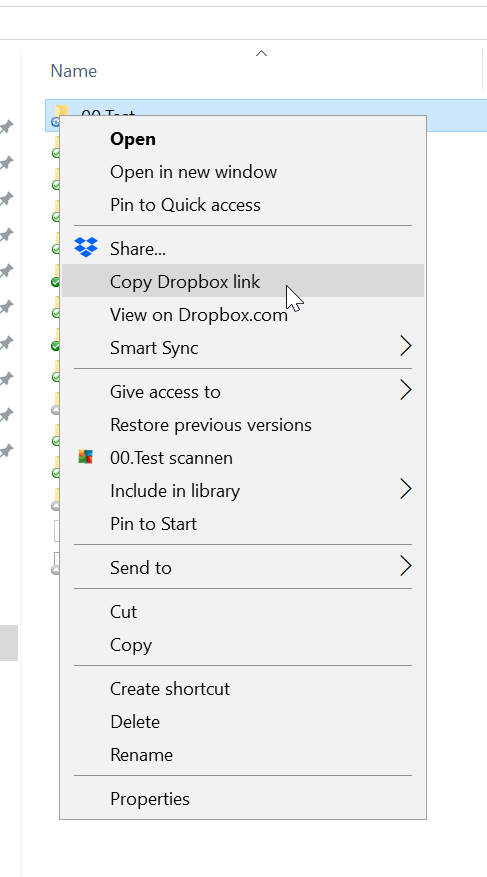
Task: Click the Dropbox logo icon beside Share
Action: [x=86, y=247]
